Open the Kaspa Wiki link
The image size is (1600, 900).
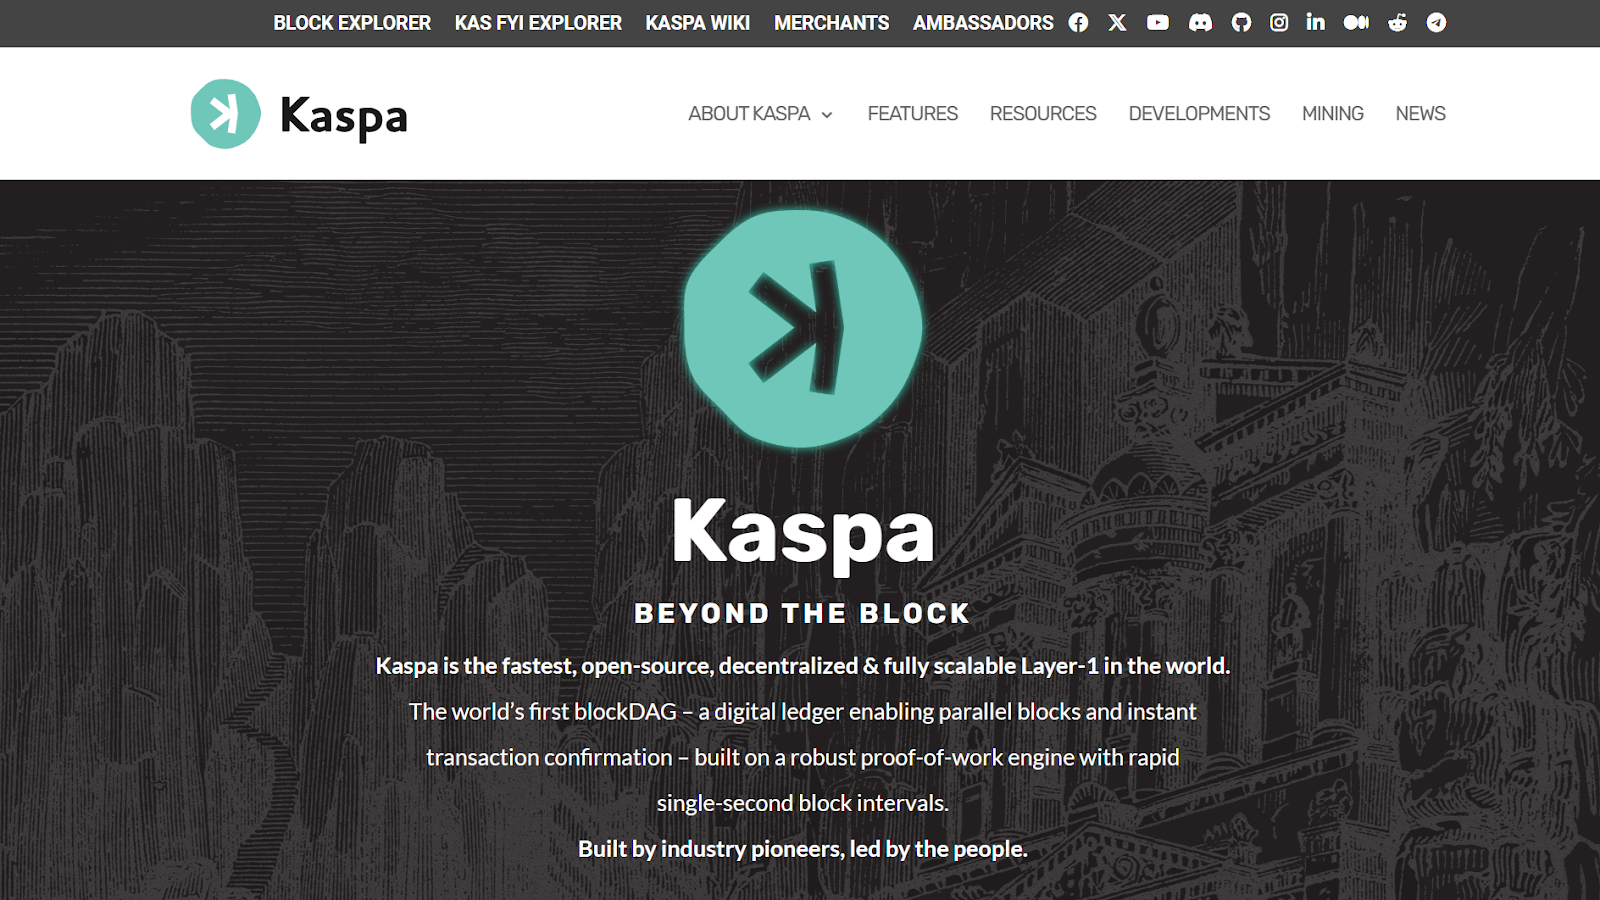coord(698,22)
